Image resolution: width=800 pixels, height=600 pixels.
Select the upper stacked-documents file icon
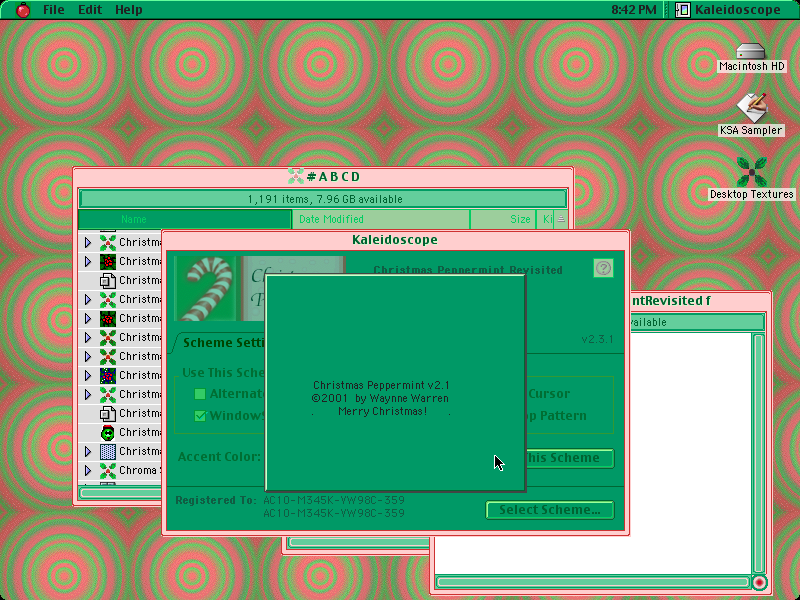point(108,280)
